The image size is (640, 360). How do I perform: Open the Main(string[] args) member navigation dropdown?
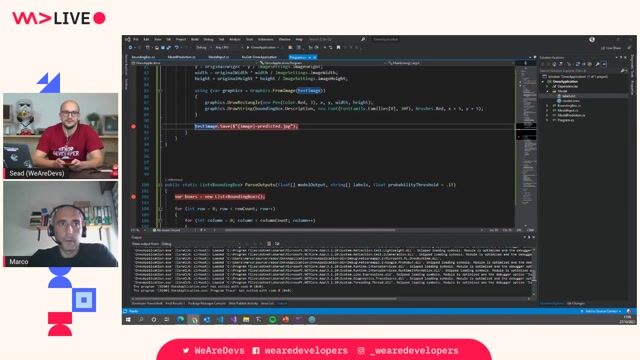click(x=451, y=63)
